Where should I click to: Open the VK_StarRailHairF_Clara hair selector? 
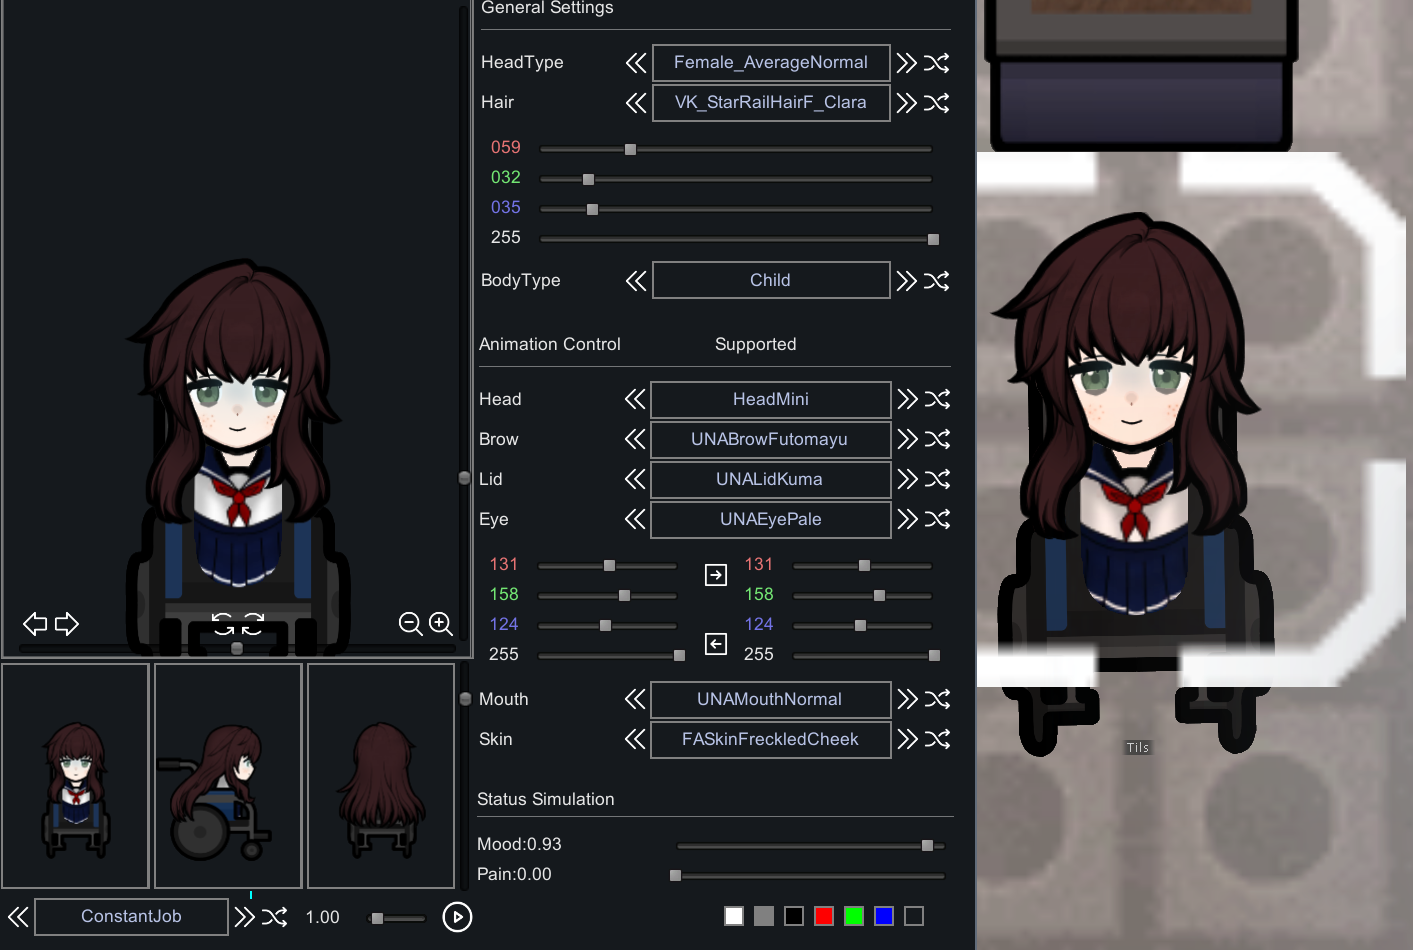tap(771, 103)
